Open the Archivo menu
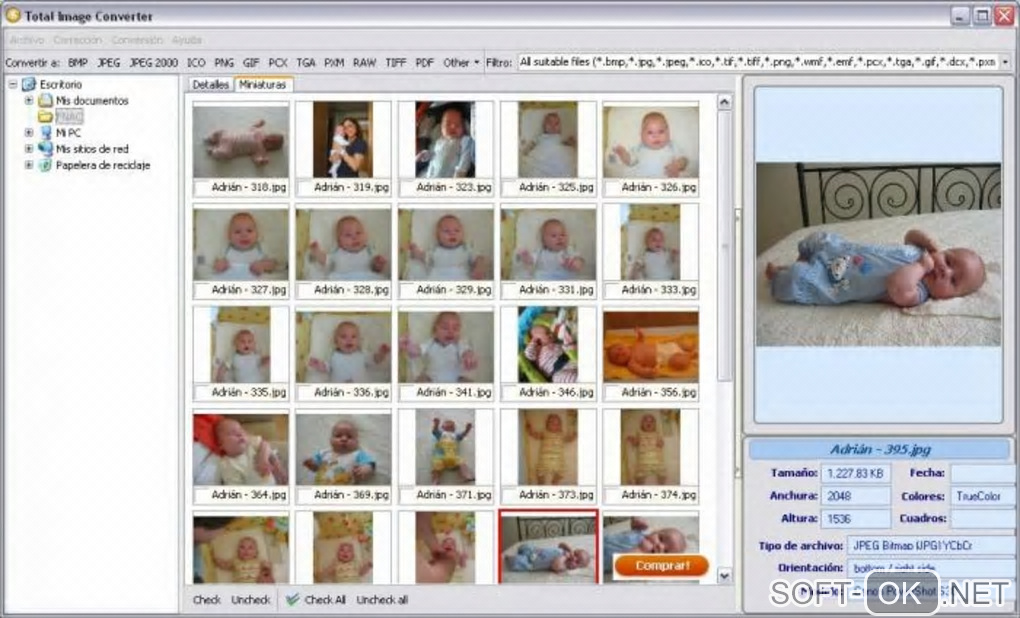The height and width of the screenshot is (618, 1020). [x=27, y=40]
